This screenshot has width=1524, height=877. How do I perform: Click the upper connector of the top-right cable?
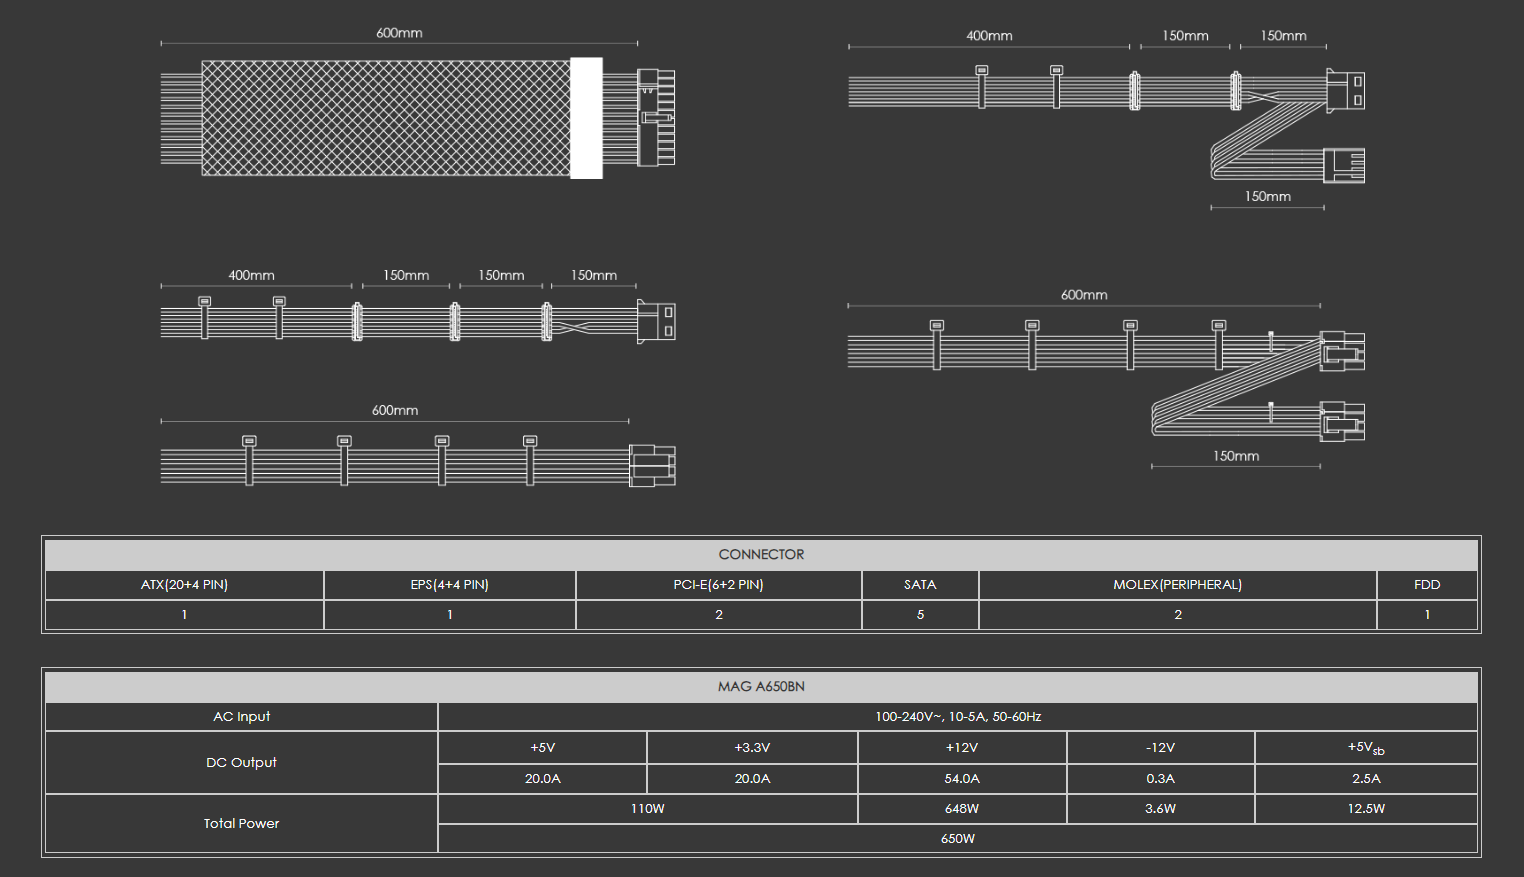click(x=1345, y=90)
